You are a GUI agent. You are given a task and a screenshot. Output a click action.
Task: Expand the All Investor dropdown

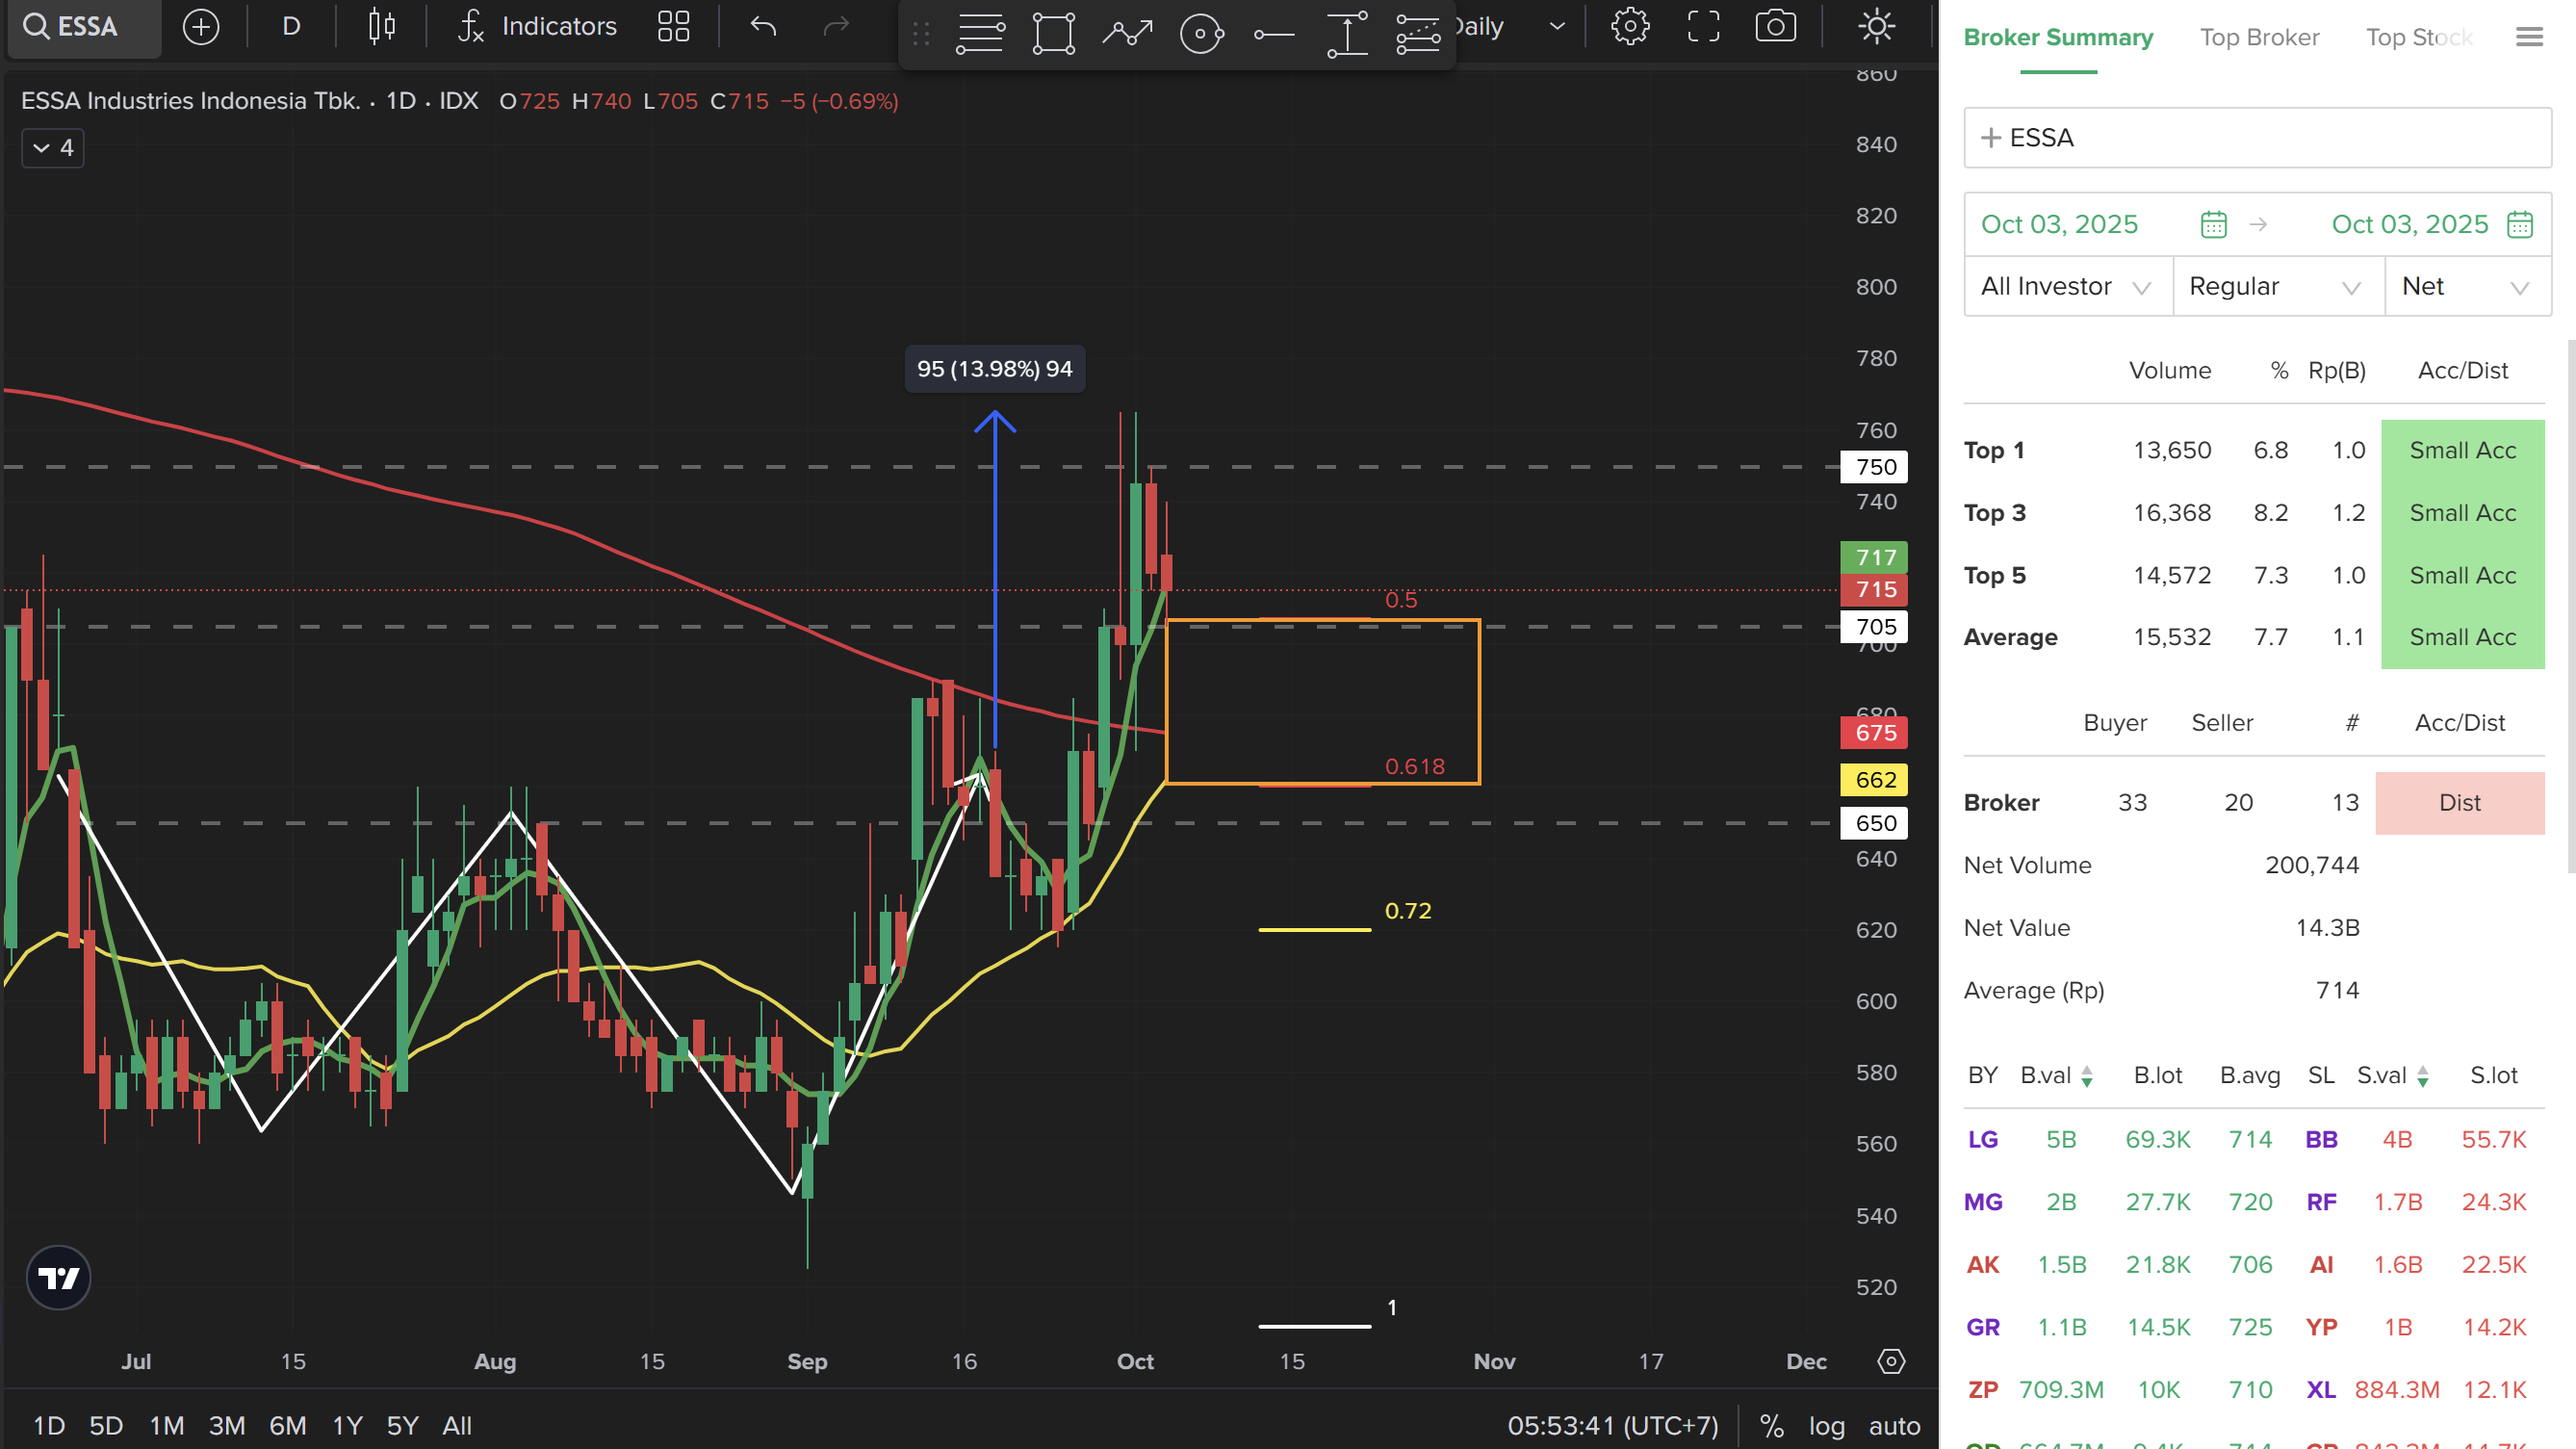point(2066,287)
